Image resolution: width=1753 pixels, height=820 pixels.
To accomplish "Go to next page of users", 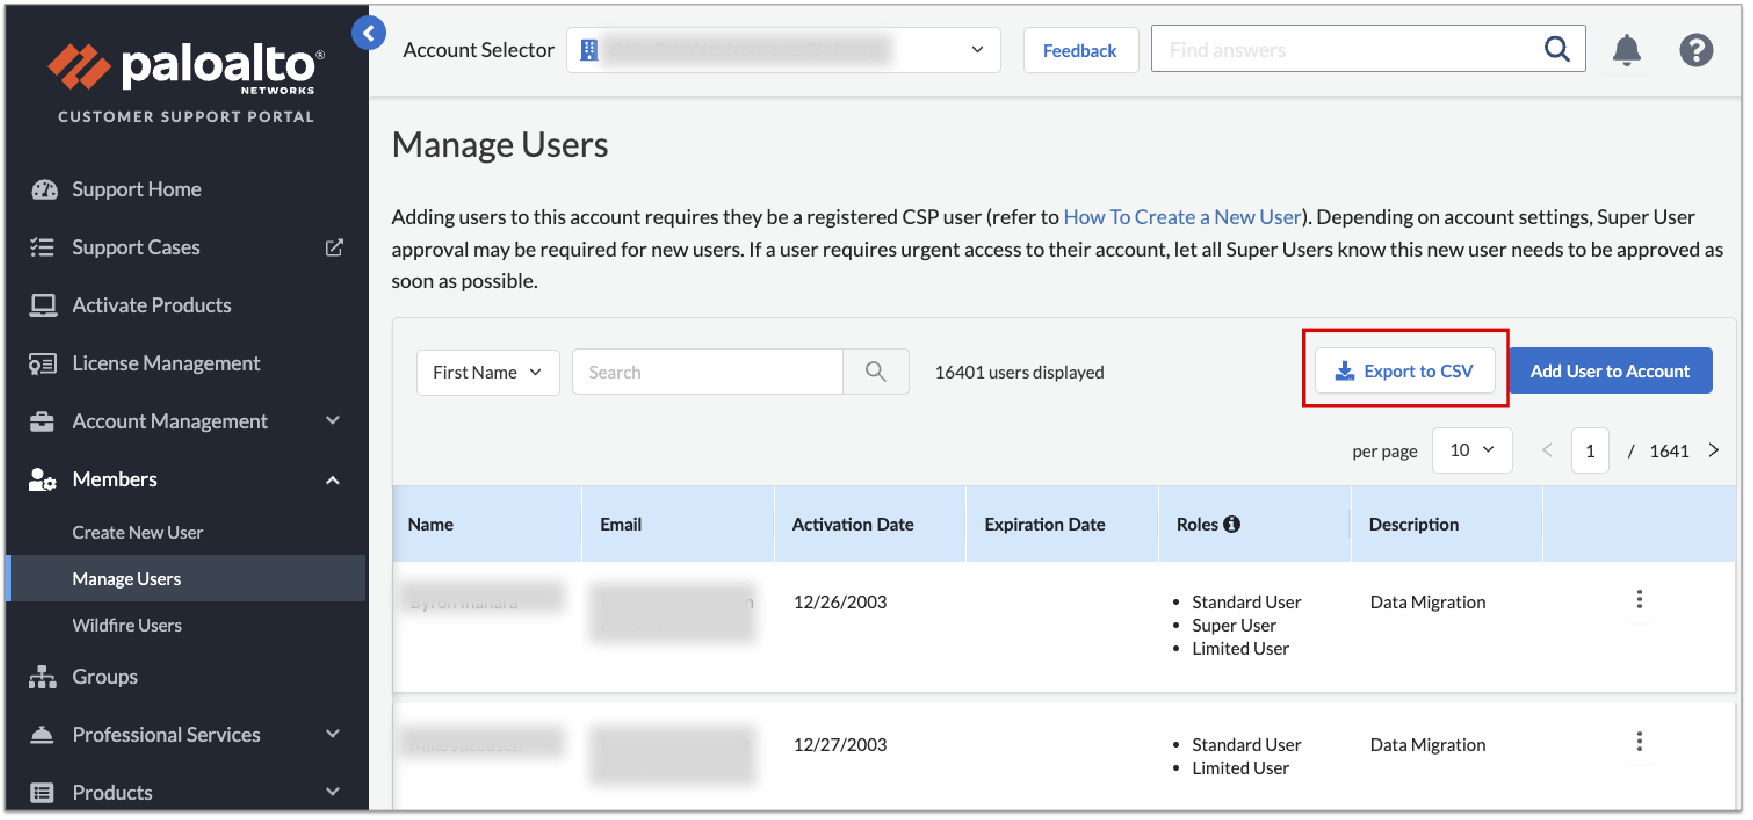I will pos(1713,450).
